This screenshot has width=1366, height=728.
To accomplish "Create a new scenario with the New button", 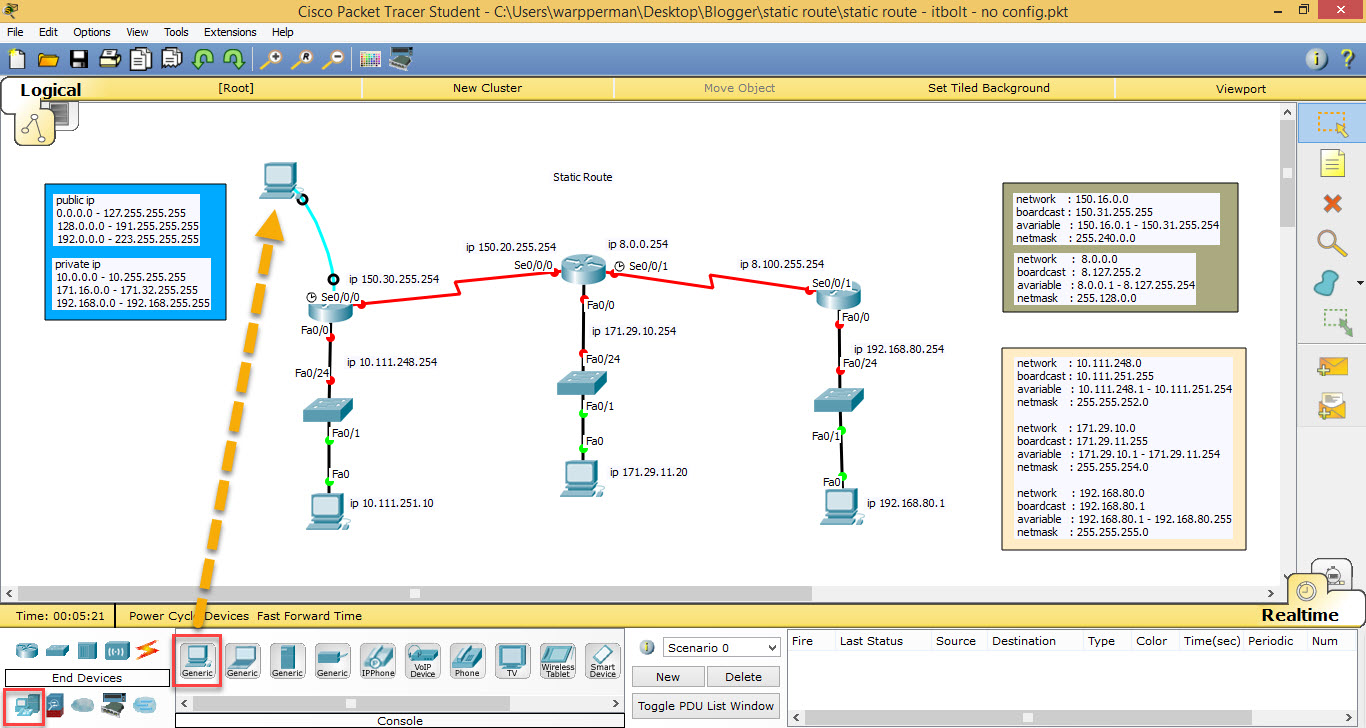I will [667, 677].
